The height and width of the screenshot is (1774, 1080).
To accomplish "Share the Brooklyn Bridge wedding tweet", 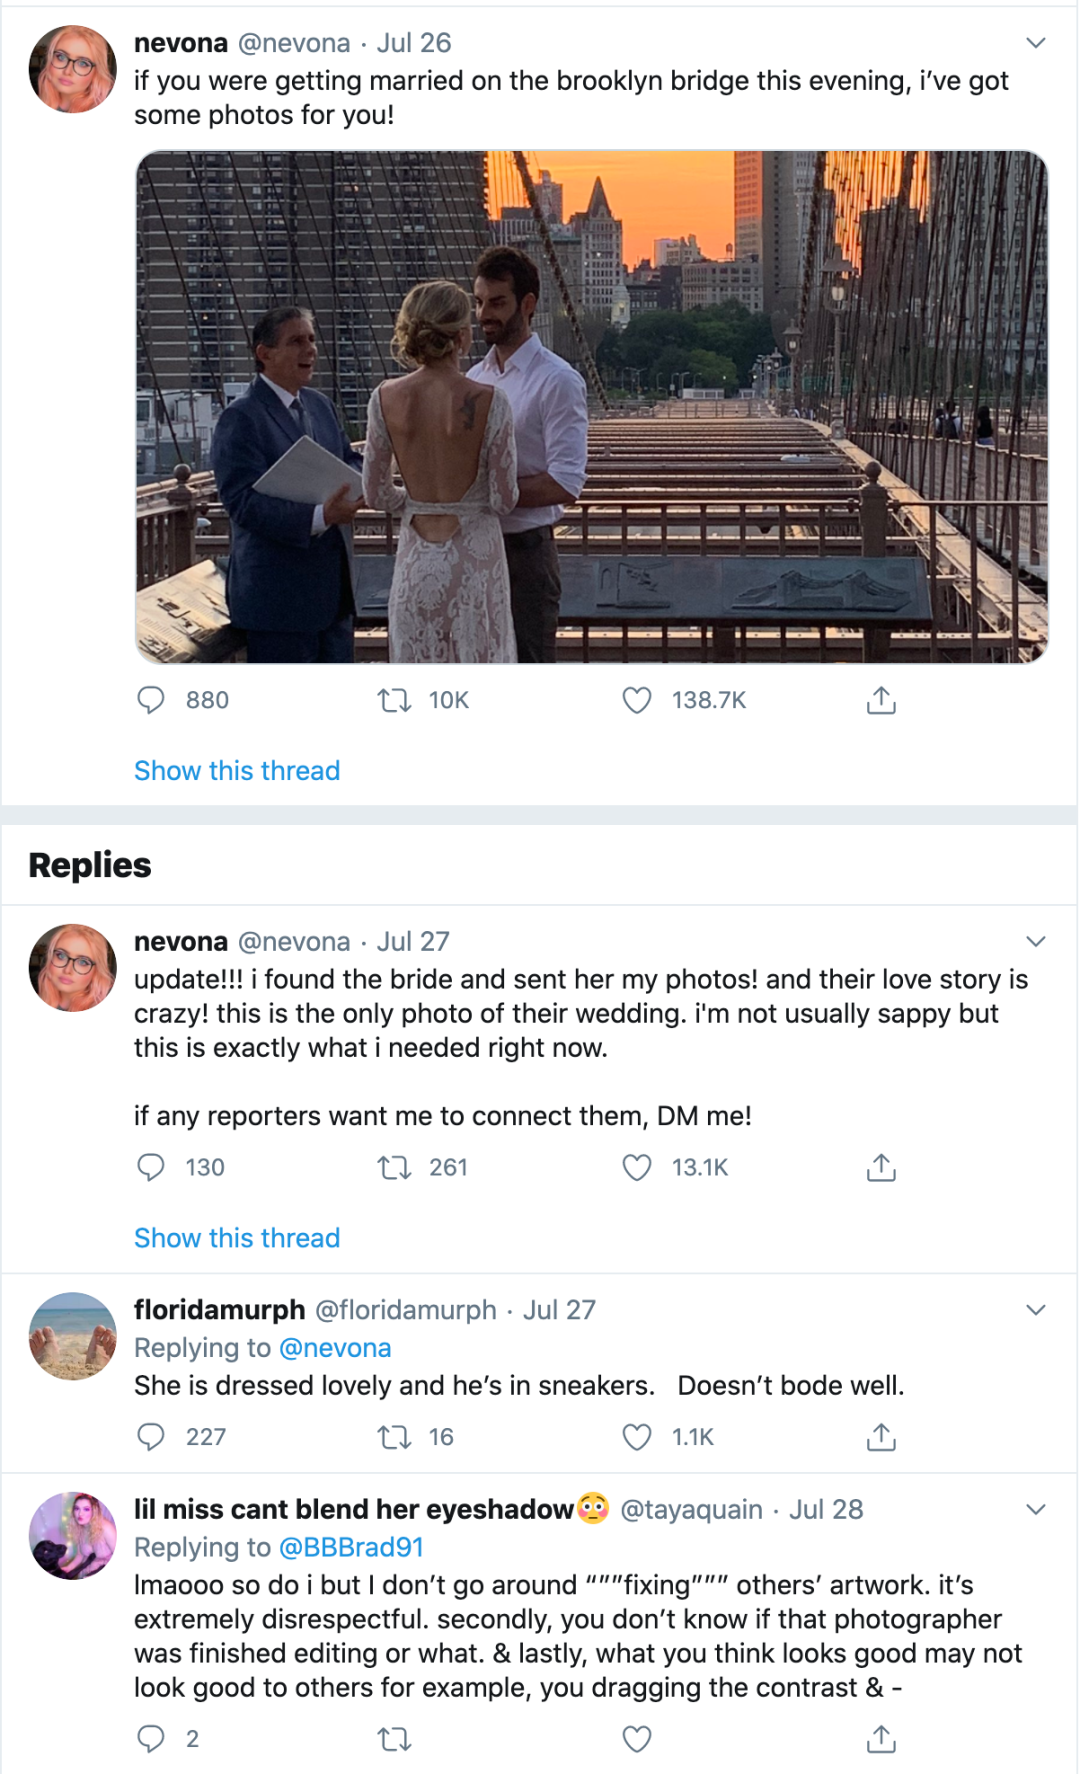I will (x=881, y=700).
